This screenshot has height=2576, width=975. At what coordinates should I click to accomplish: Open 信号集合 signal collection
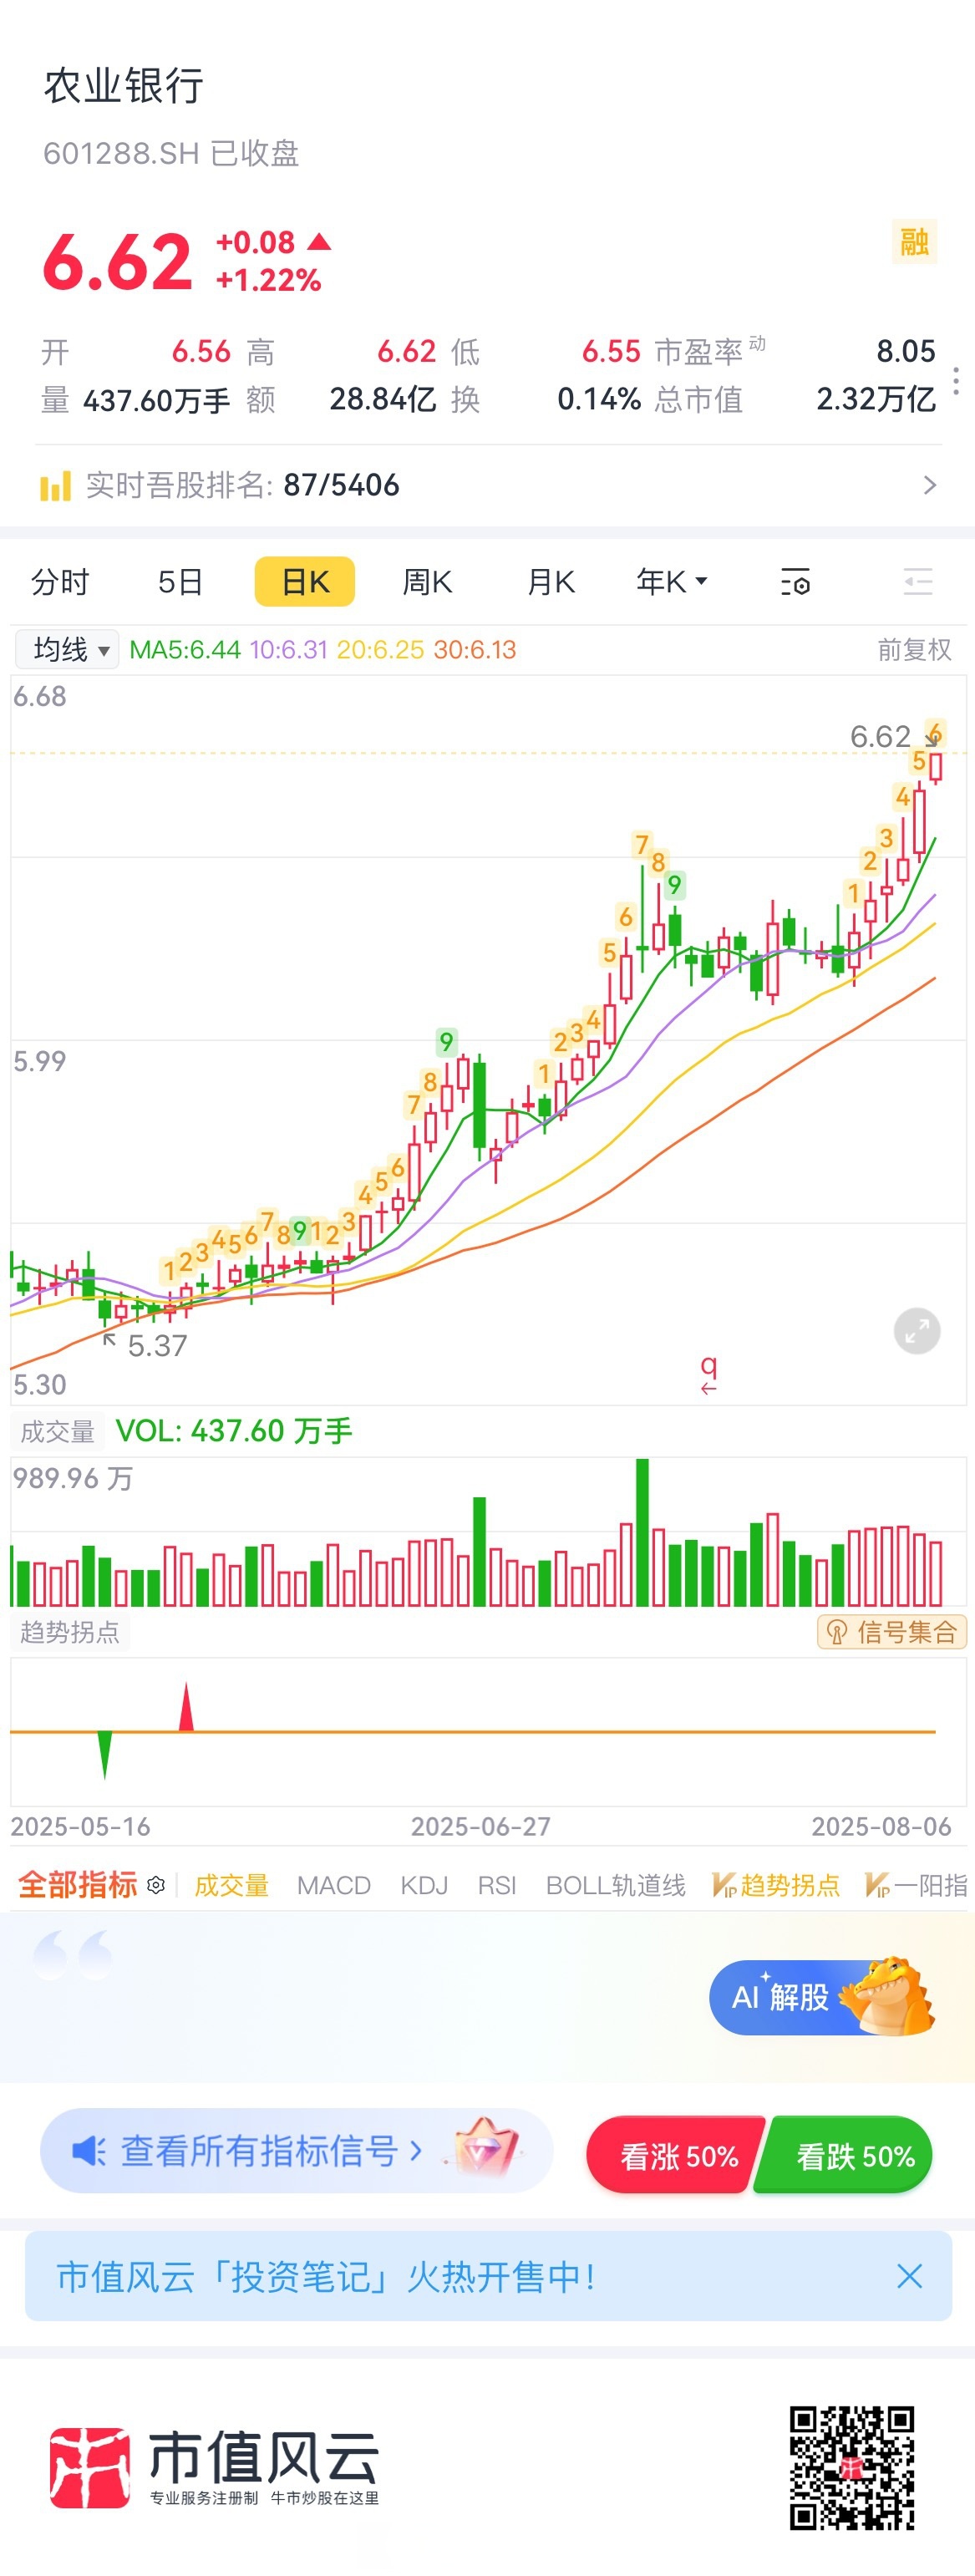point(892,1632)
